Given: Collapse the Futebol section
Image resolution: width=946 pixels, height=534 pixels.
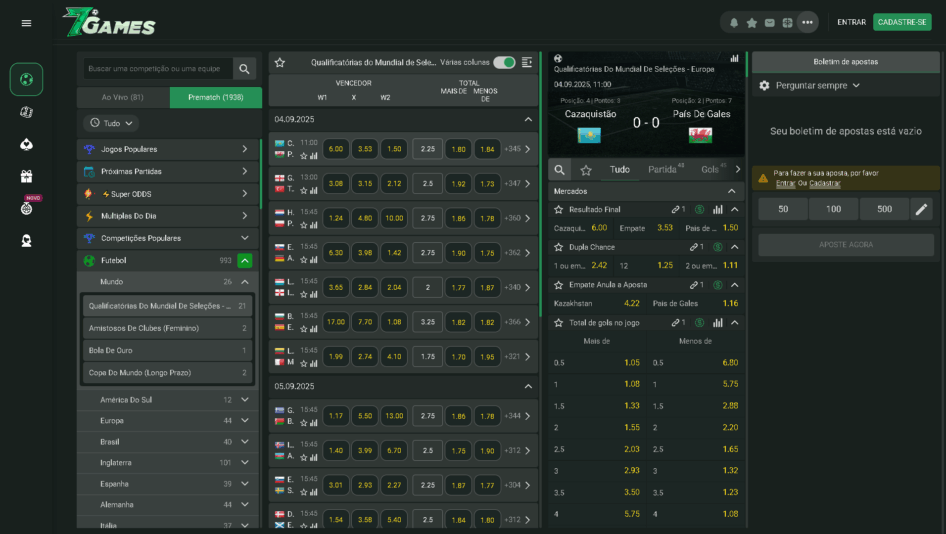Looking at the screenshot, I should click(x=244, y=261).
